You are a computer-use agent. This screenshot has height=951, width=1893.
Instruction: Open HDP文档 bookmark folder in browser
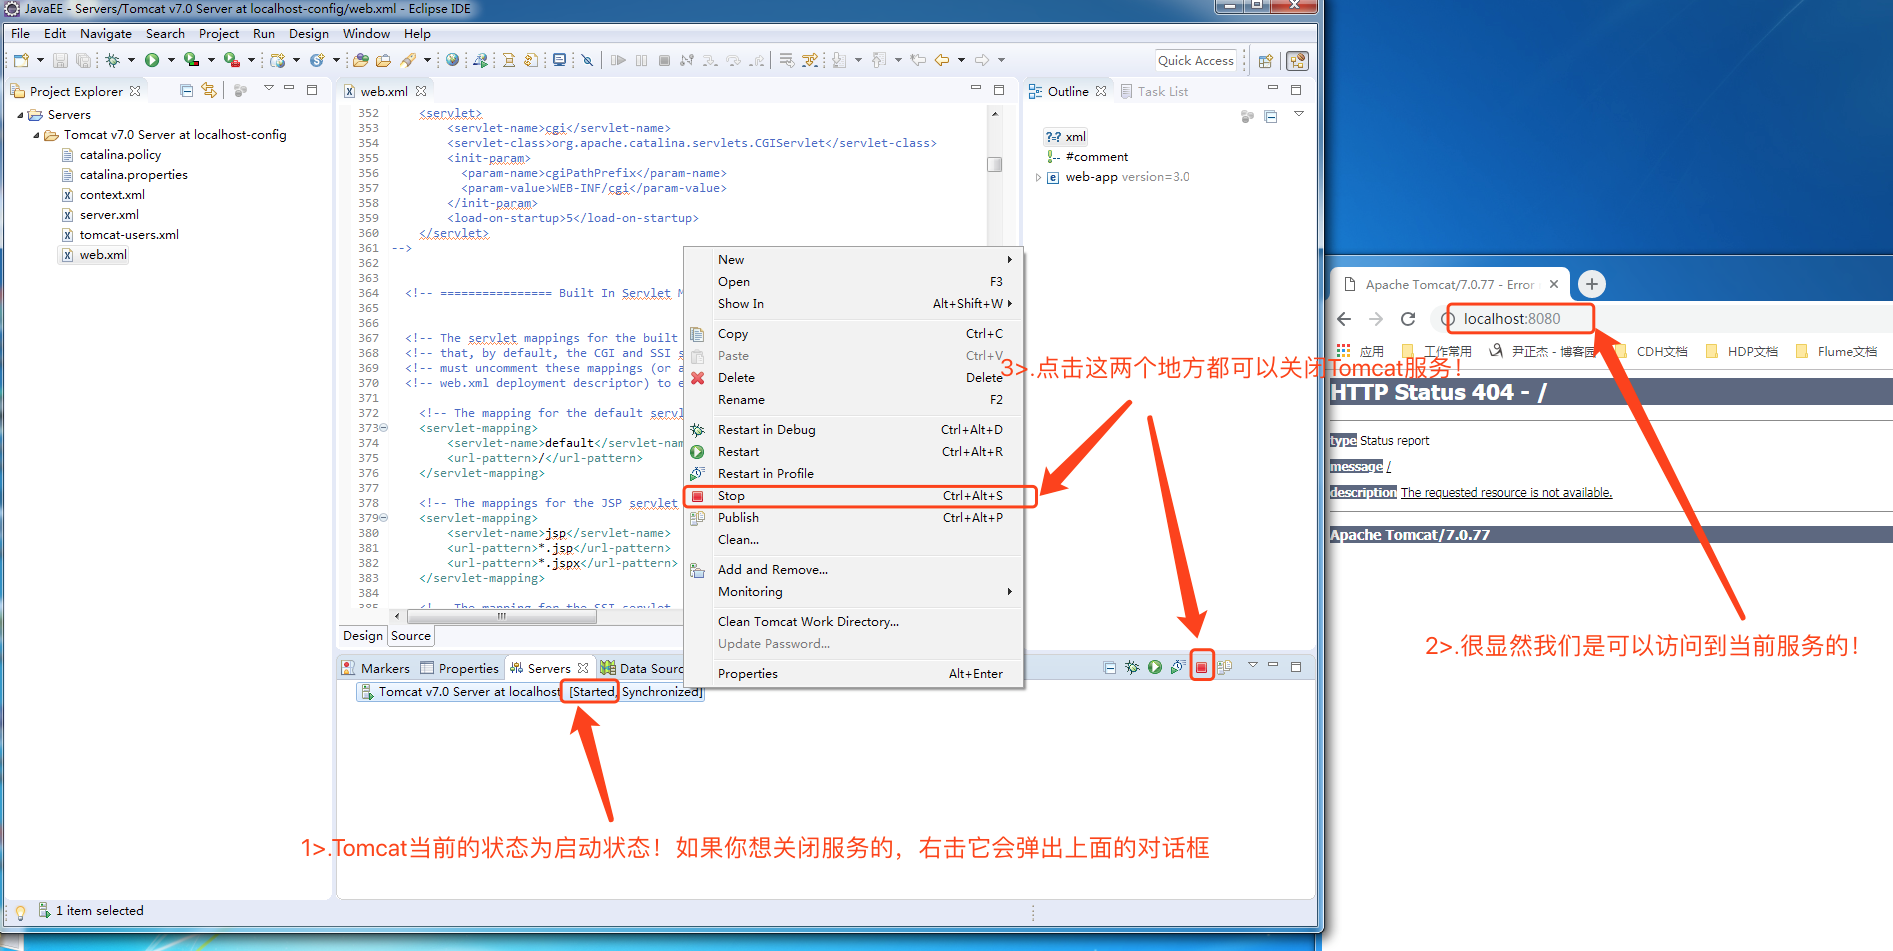(x=1742, y=352)
